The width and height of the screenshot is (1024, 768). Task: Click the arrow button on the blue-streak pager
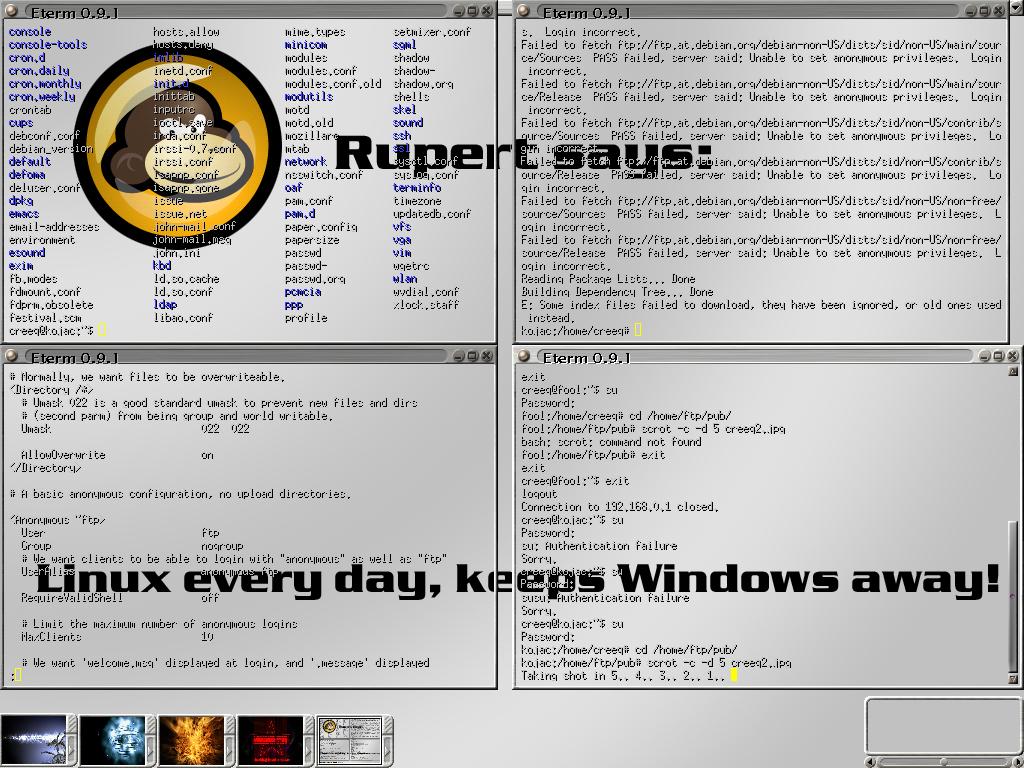point(72,749)
